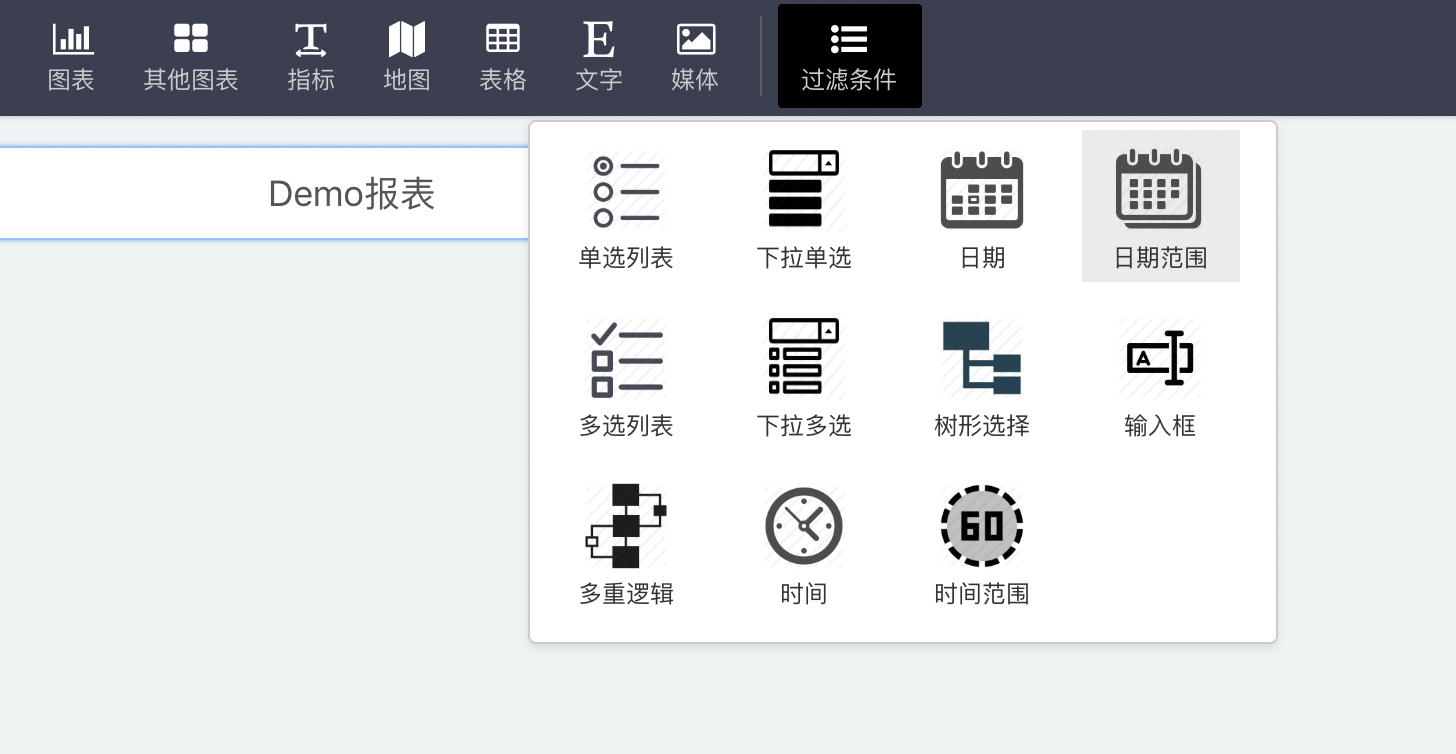Insert the 树形选择 tree selection filter
Viewport: 1456px width, 754px height.
click(x=982, y=374)
